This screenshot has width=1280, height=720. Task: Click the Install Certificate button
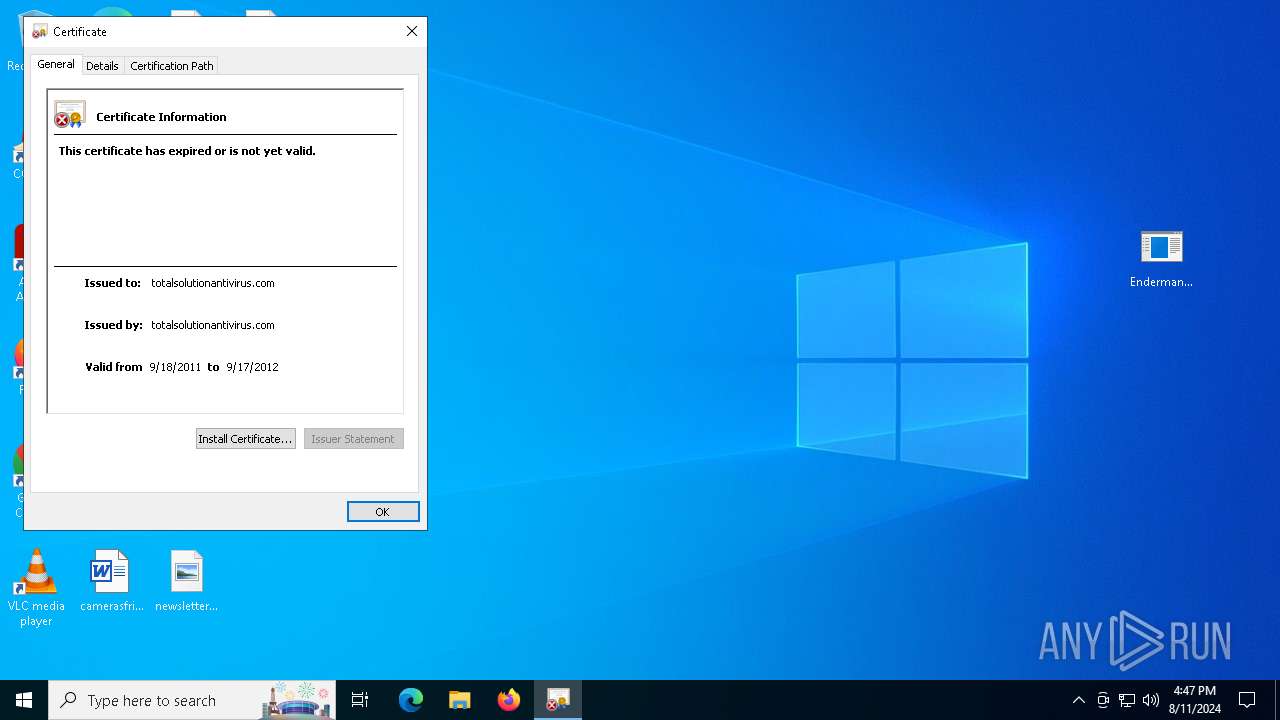click(x=245, y=439)
